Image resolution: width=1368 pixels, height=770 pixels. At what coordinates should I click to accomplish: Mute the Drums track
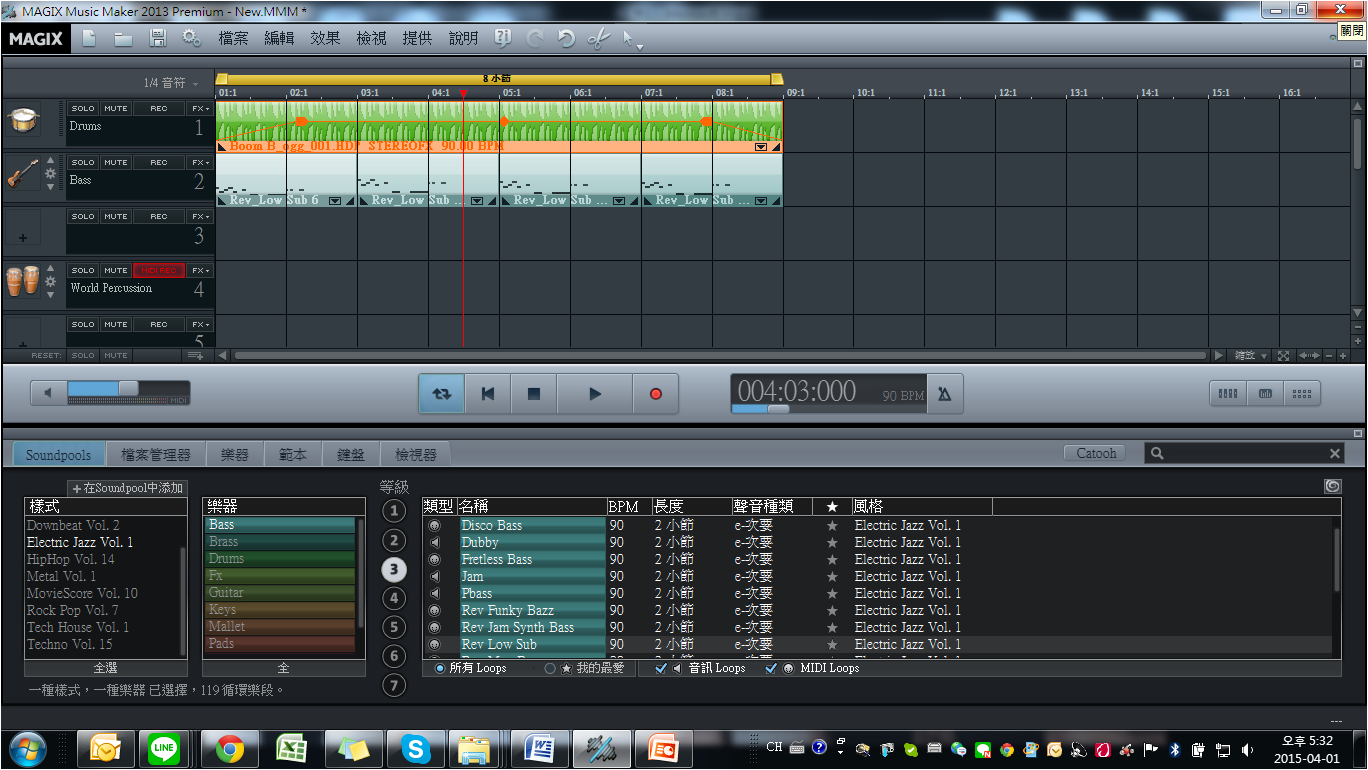(116, 108)
